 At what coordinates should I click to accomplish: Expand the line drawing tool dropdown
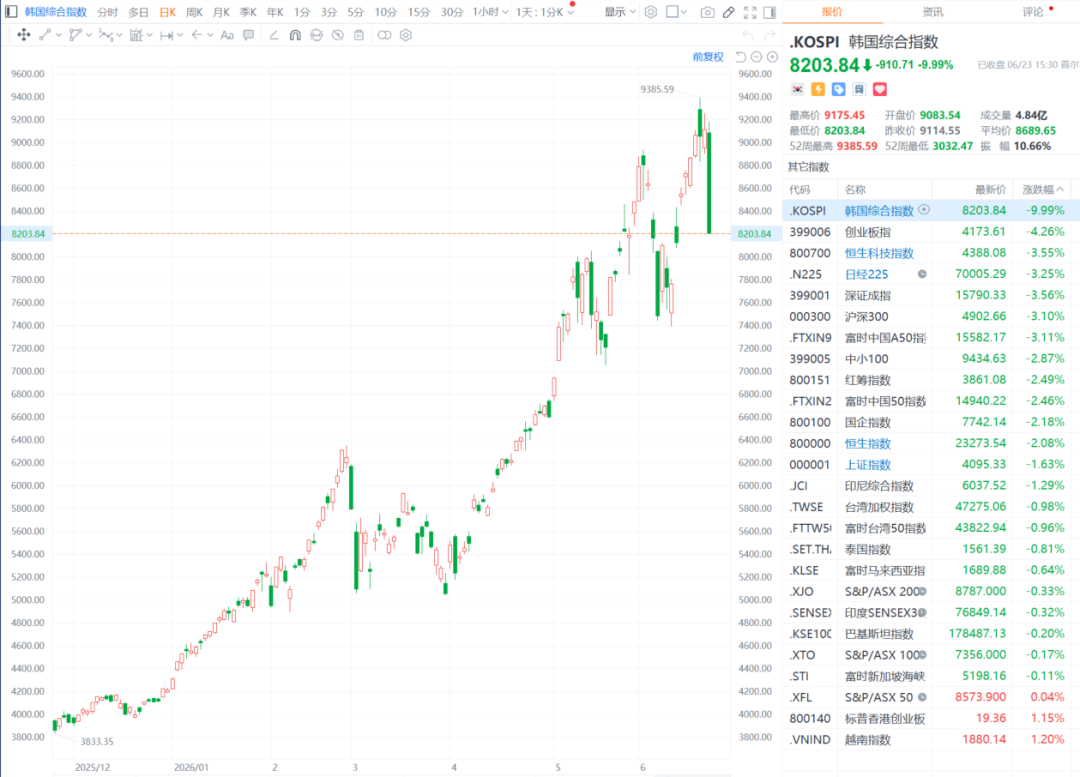[x=59, y=34]
